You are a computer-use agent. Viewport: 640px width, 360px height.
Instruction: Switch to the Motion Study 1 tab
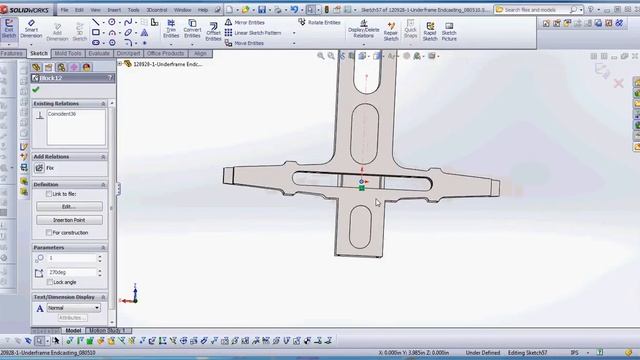[108, 330]
